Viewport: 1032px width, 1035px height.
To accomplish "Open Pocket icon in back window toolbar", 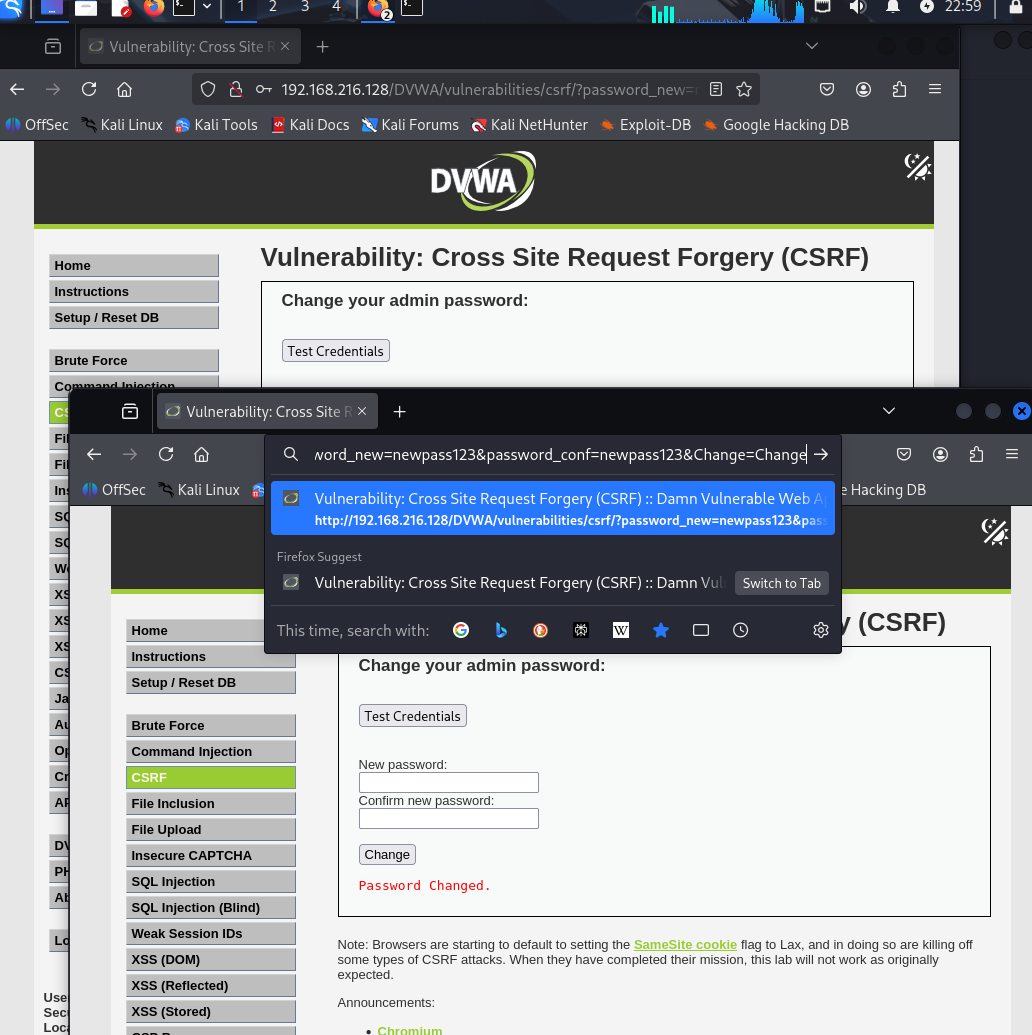I will [827, 89].
